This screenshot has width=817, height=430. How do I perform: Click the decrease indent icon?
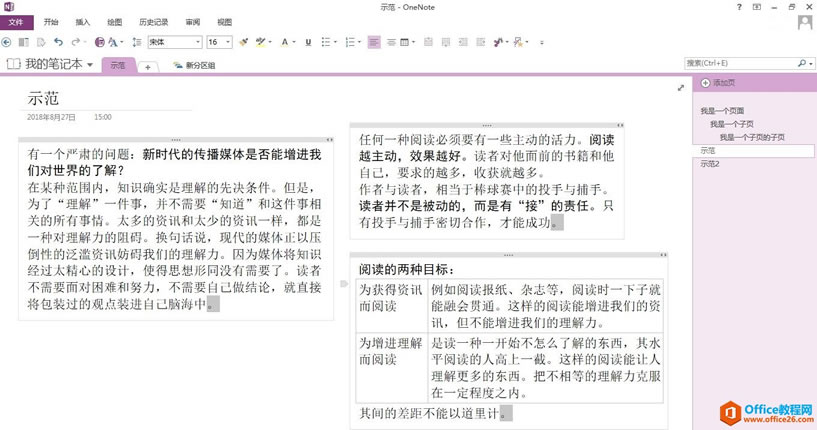pyautogui.click(x=463, y=42)
